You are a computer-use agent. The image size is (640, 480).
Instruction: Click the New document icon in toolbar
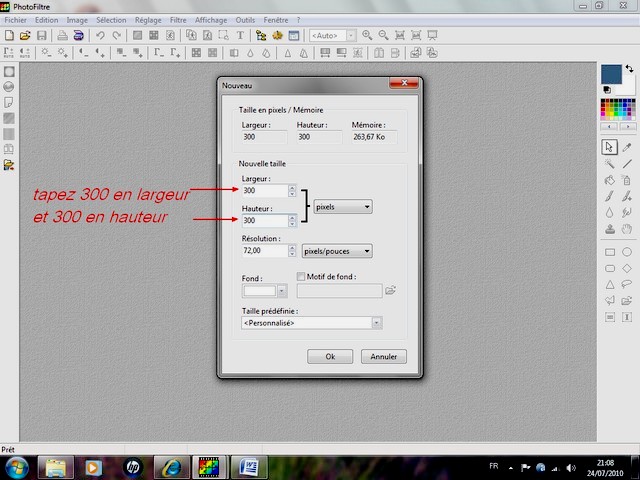[9, 36]
